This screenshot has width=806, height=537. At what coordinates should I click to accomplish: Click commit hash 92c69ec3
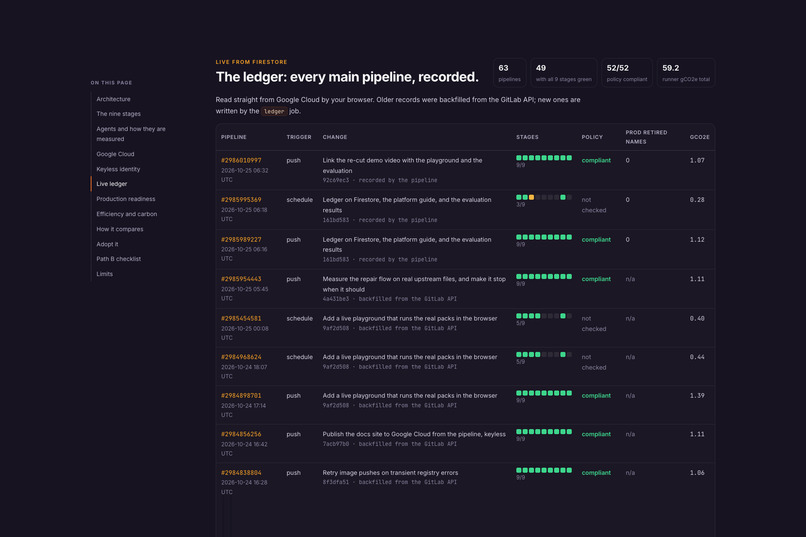336,180
